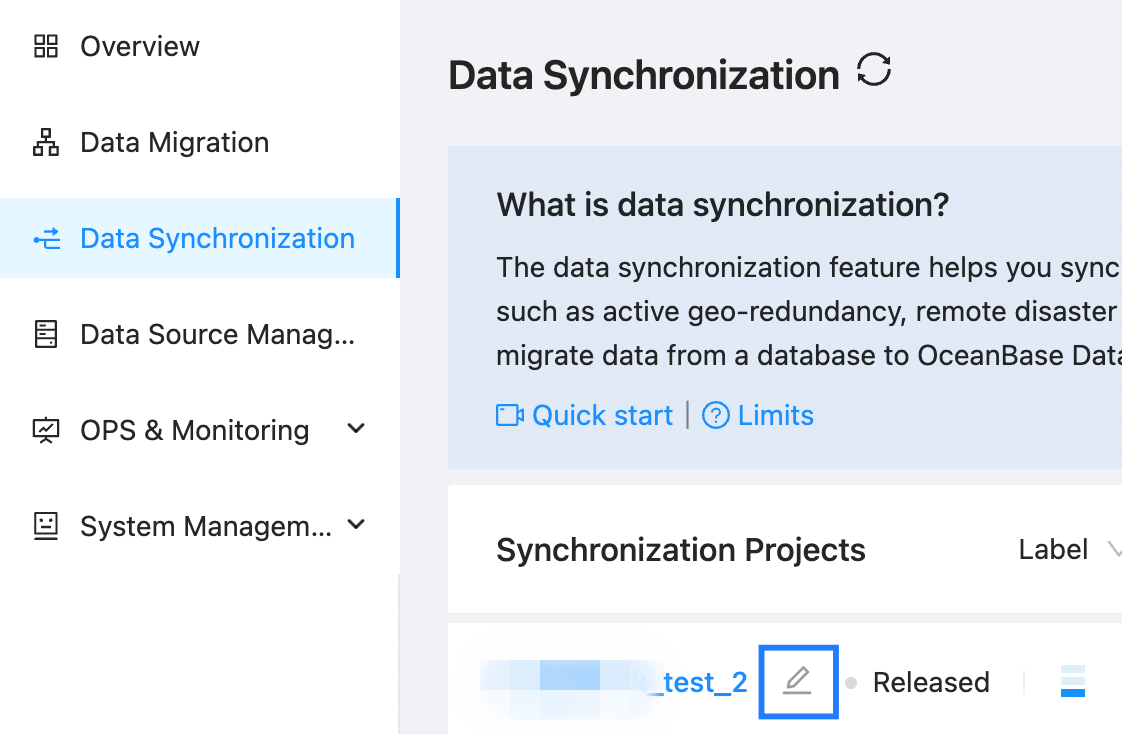The height and width of the screenshot is (734, 1122).
Task: Open the Limits text link
Action: tap(775, 415)
